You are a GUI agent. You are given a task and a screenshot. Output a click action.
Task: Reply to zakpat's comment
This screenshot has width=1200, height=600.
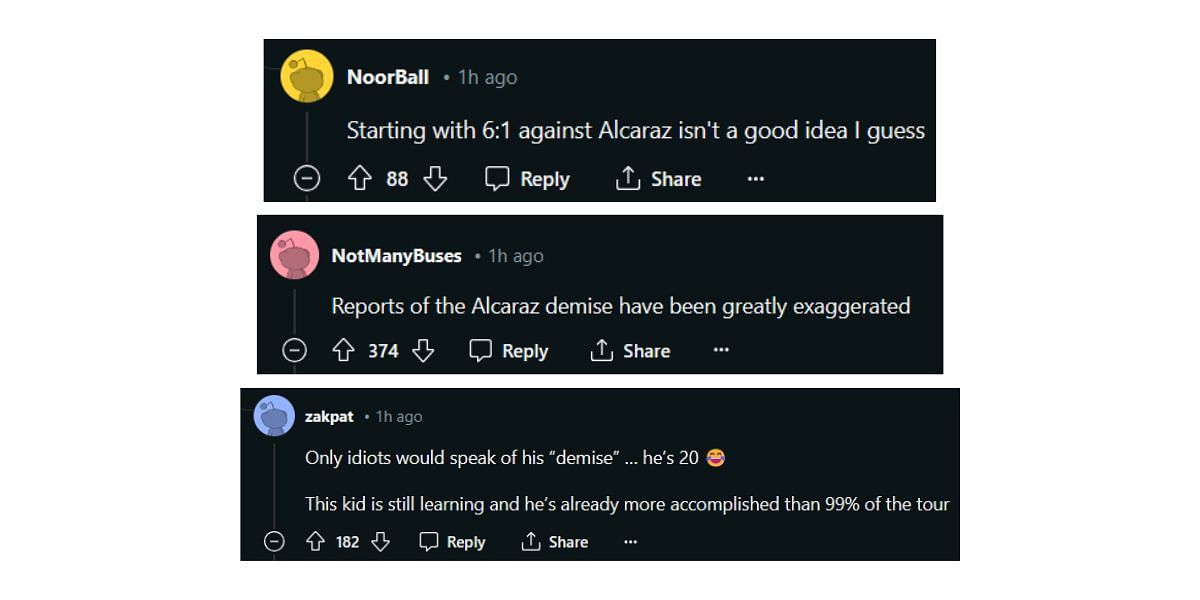click(452, 542)
